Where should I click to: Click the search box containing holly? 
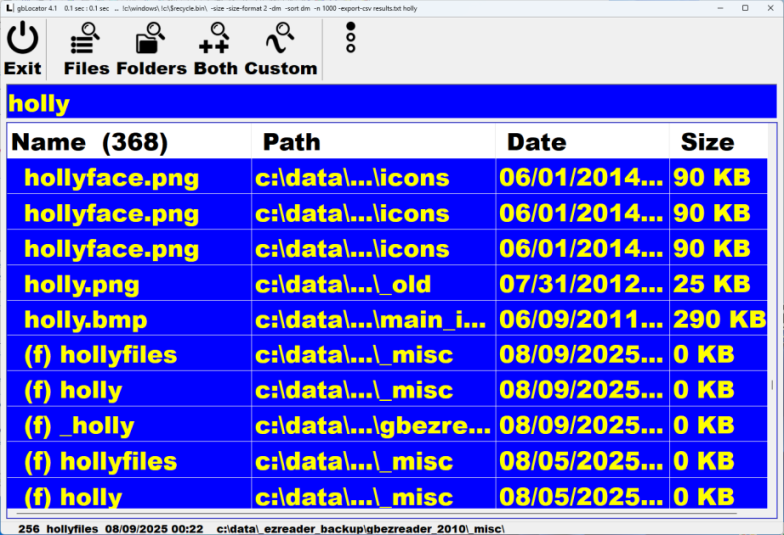click(x=391, y=103)
